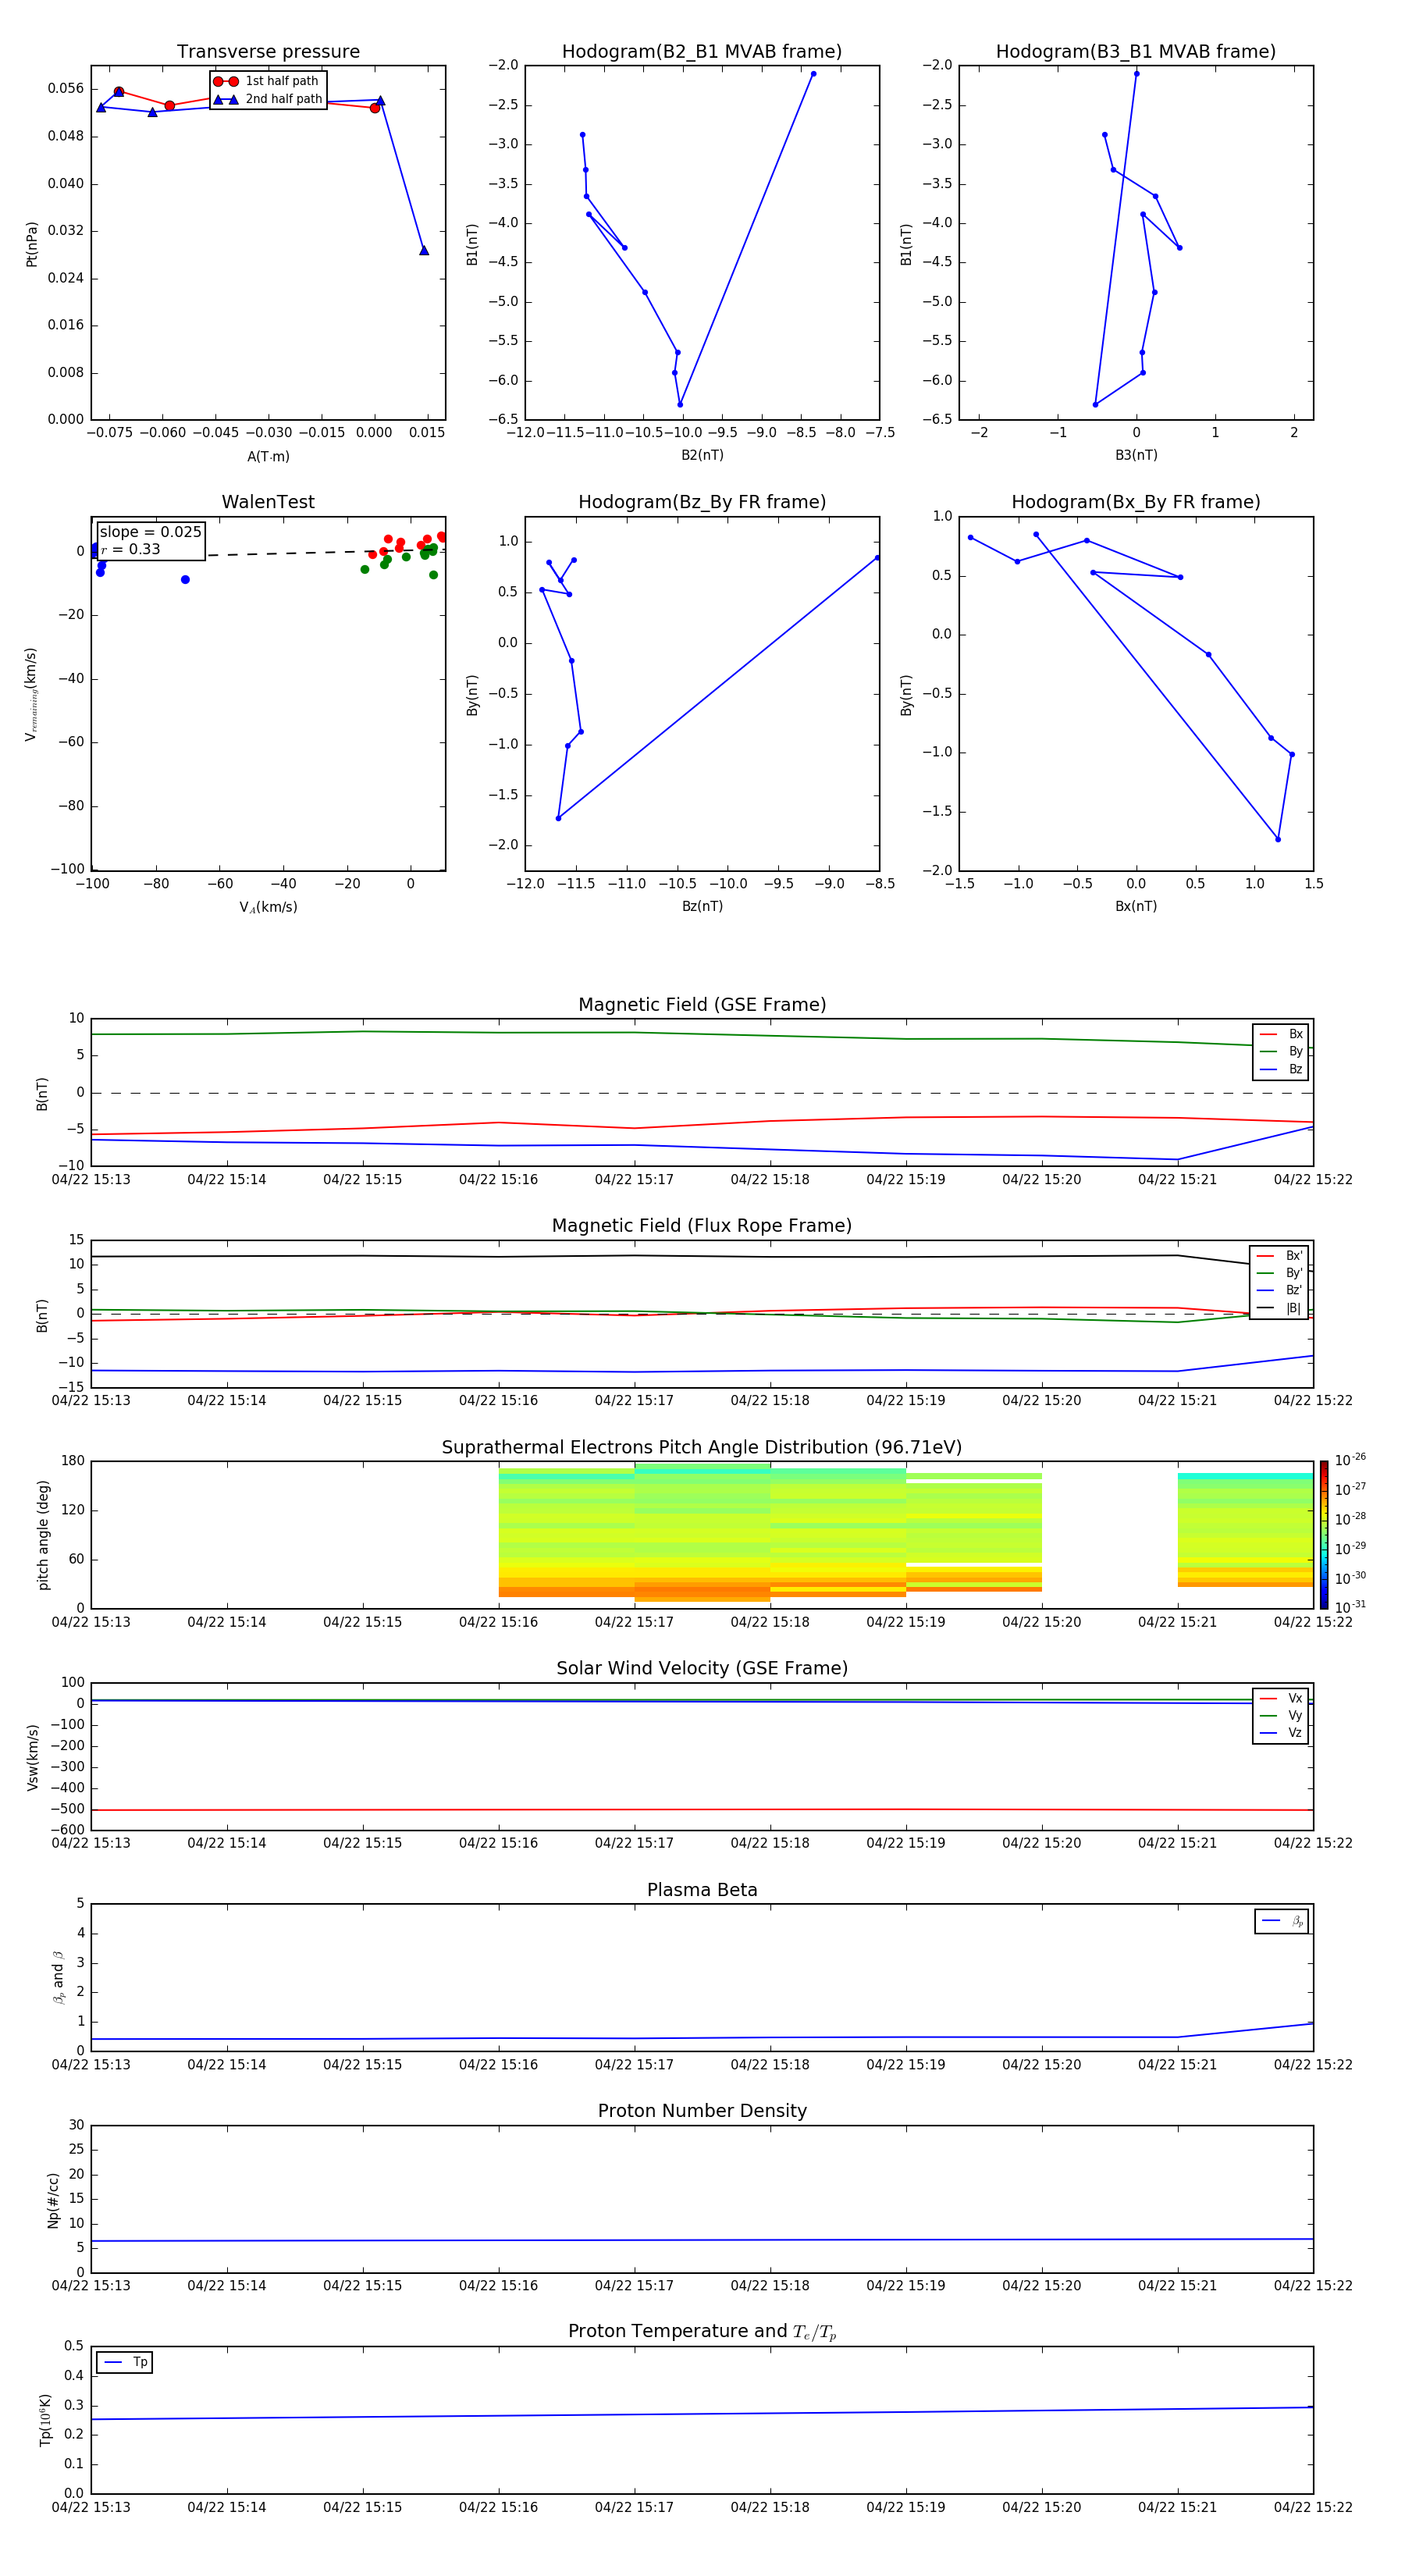Select the Vz entry in velocity legend
This screenshot has width=1405, height=2576.
pos(1281,1733)
